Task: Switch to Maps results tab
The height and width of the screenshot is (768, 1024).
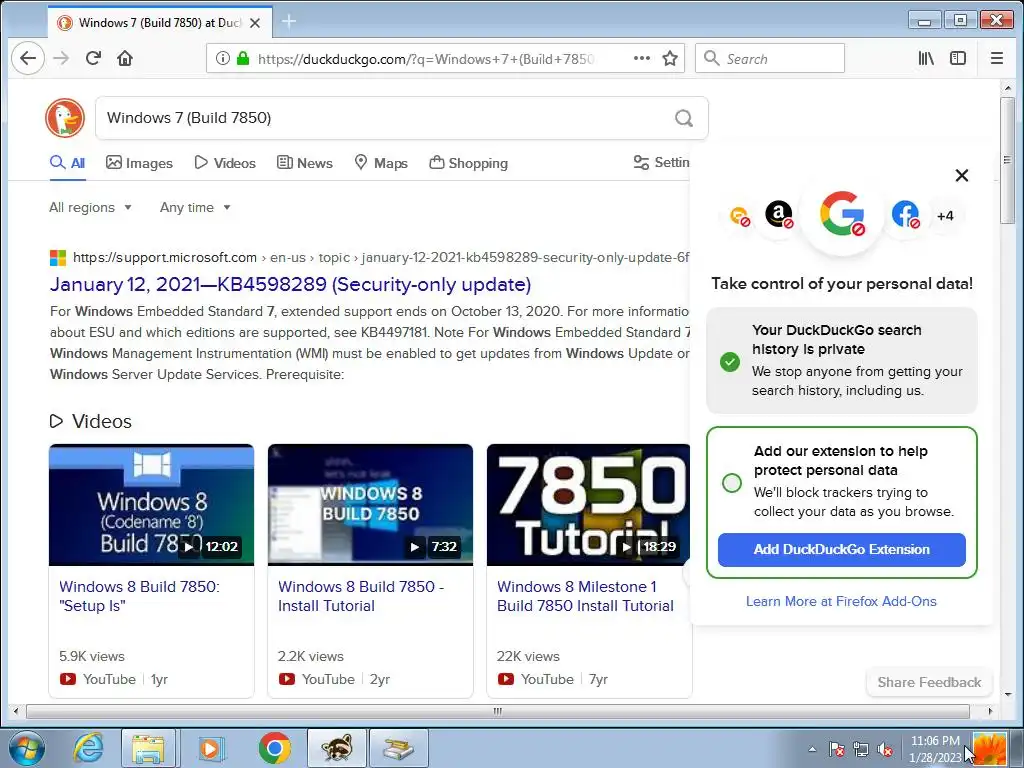Action: (381, 163)
